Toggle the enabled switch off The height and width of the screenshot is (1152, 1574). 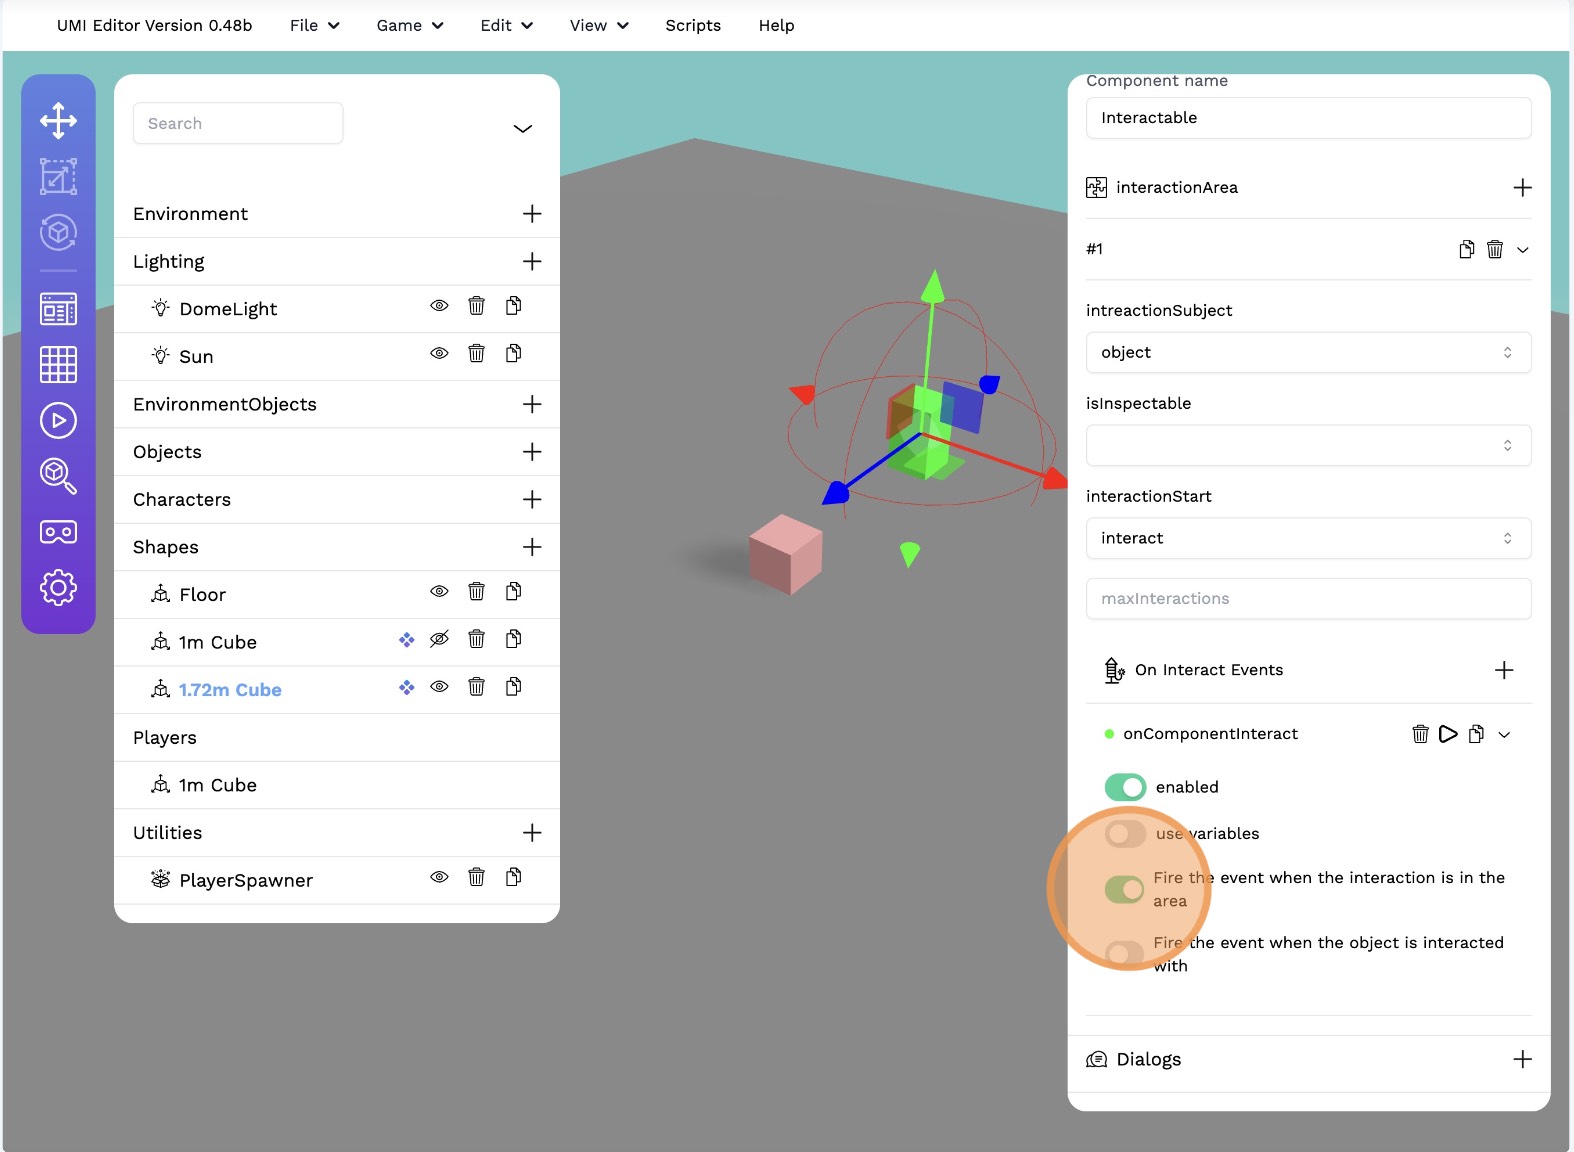click(1125, 787)
